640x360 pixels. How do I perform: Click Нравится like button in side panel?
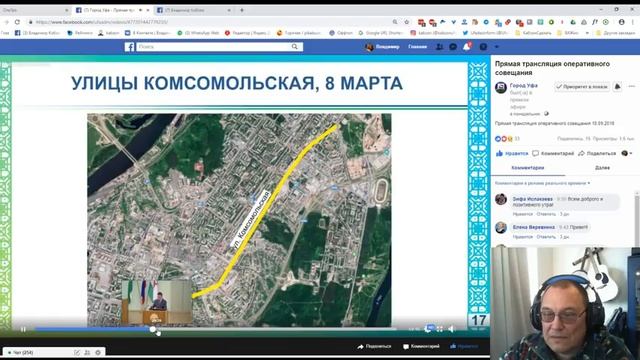(x=512, y=153)
